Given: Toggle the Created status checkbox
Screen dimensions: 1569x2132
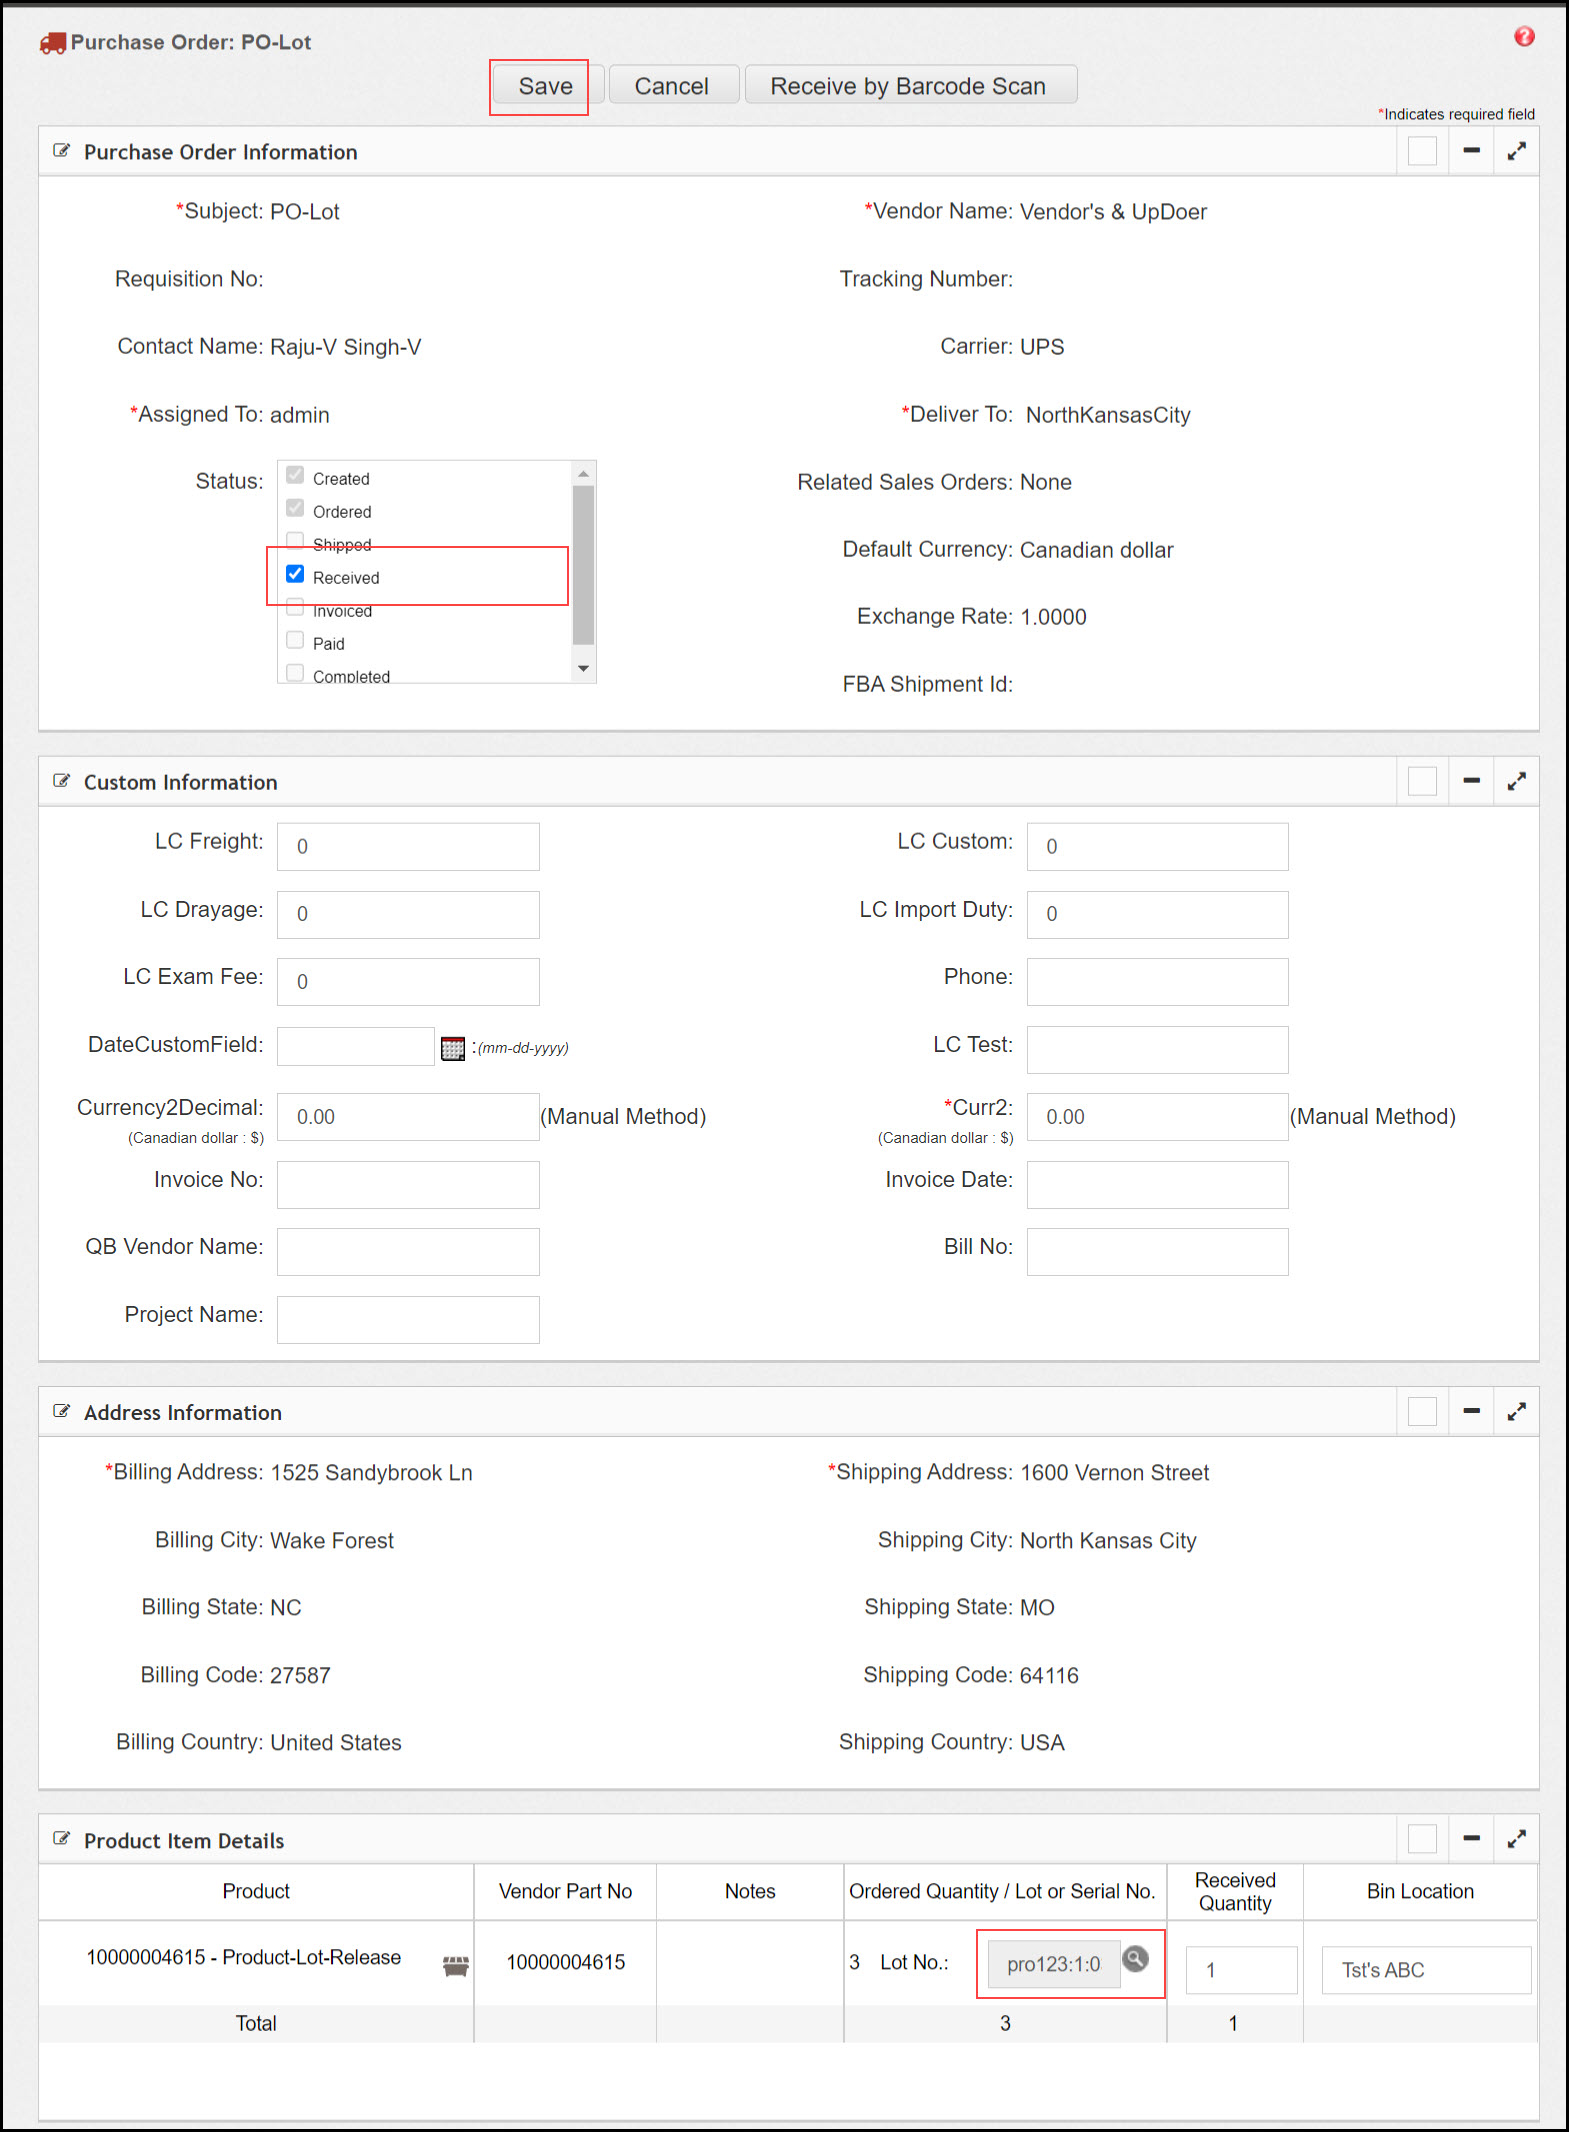Looking at the screenshot, I should click(x=295, y=475).
